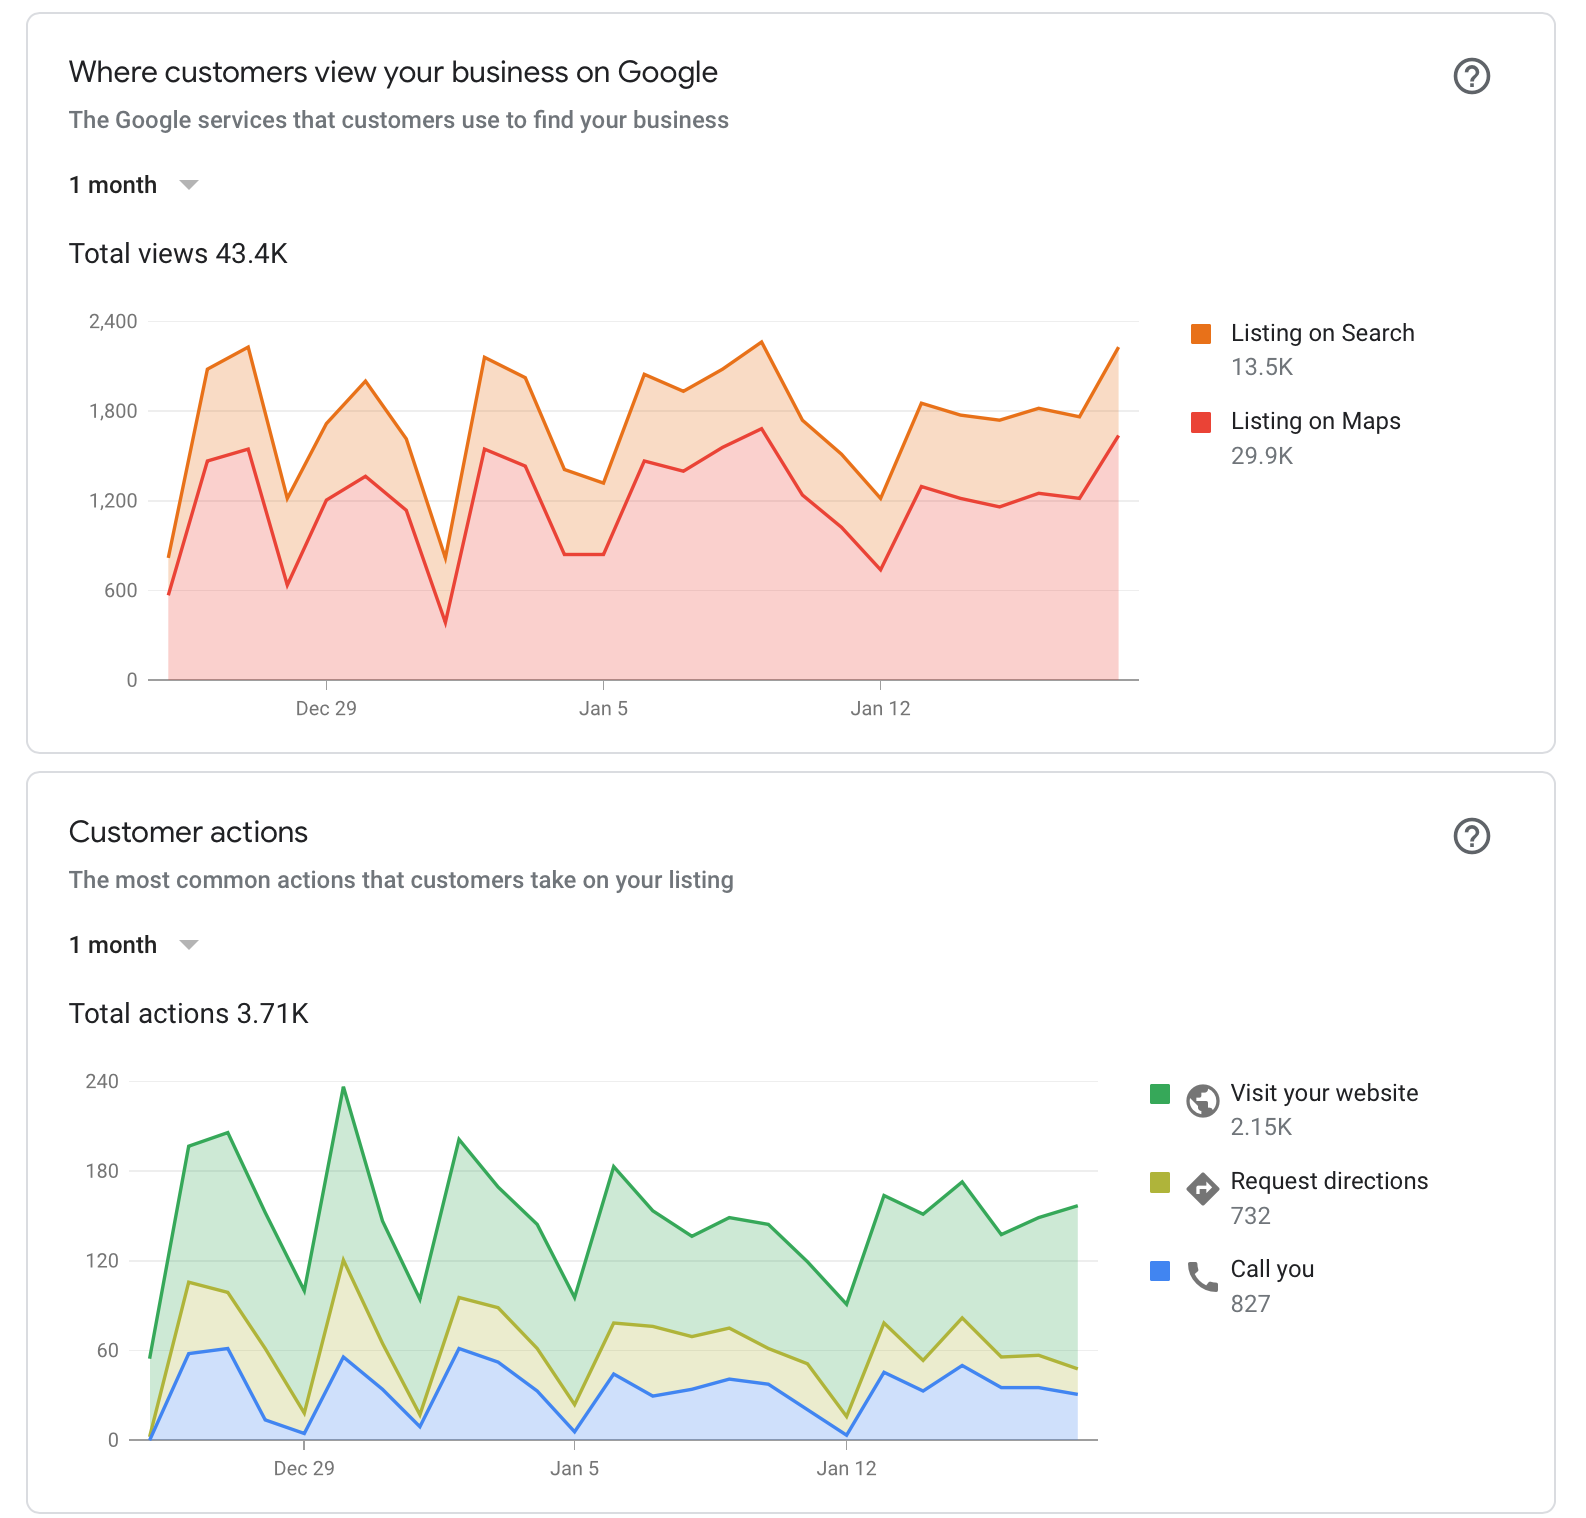This screenshot has height=1518, width=1586.
Task: Click the globe icon beside Visit your website
Action: (x=1202, y=1100)
